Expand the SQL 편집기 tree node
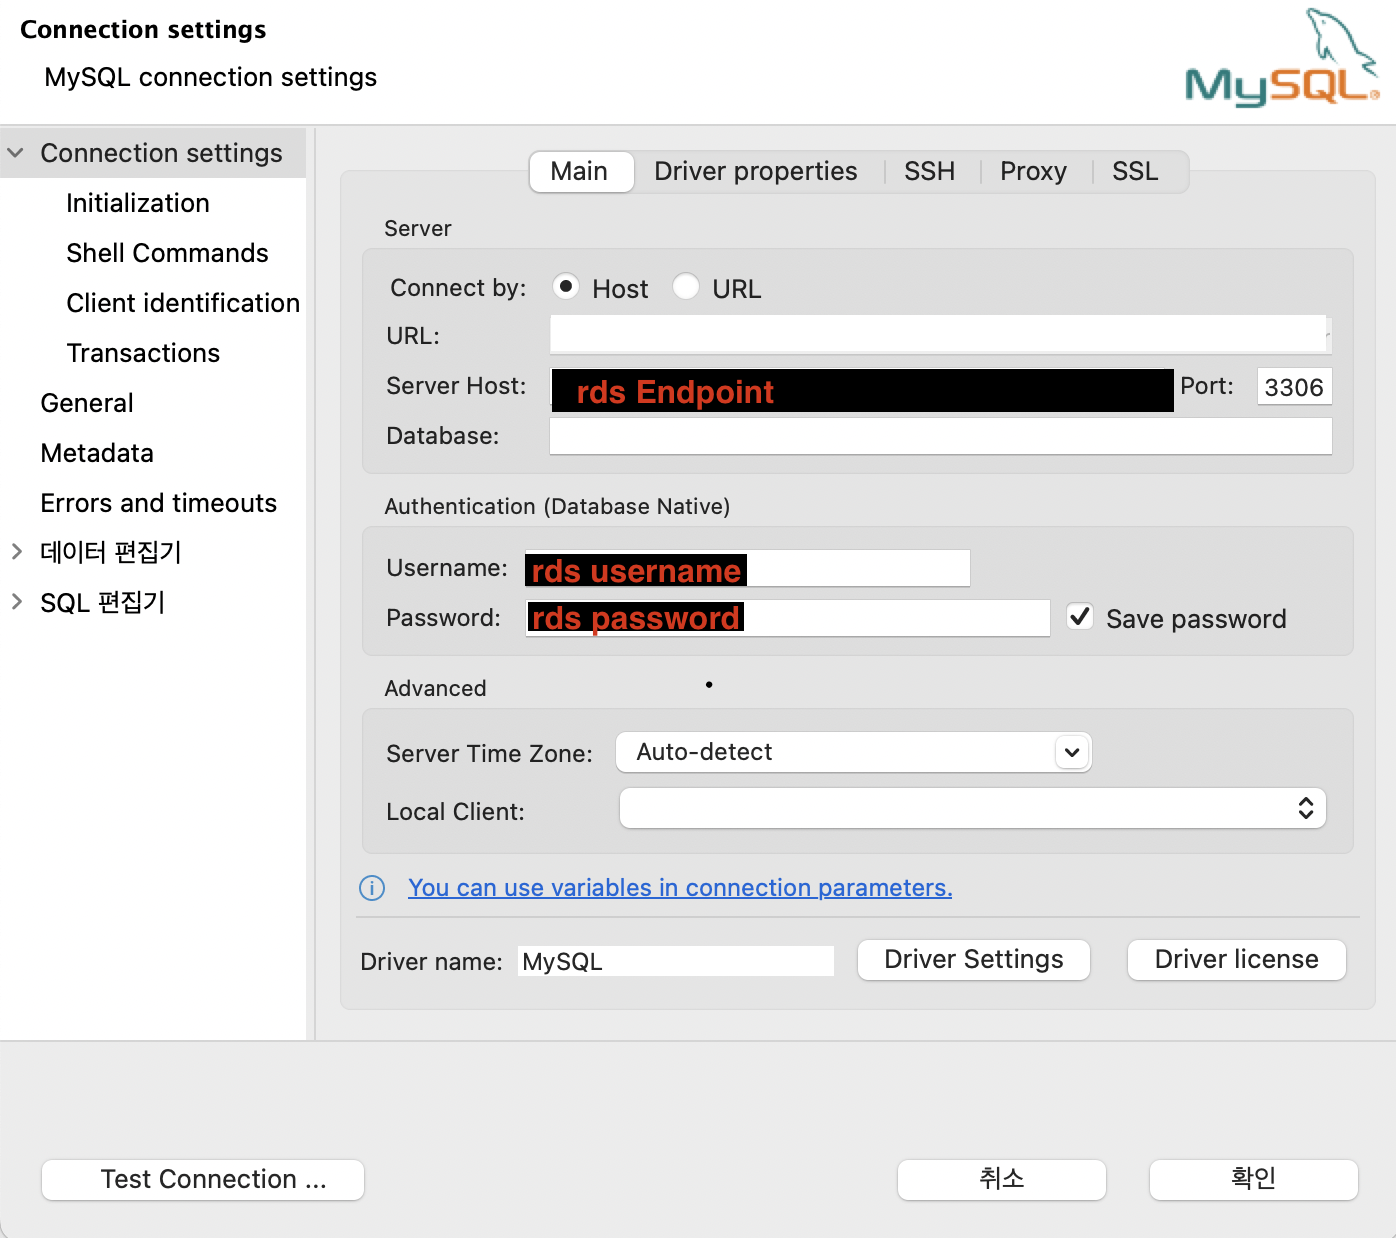Screen dimensions: 1396x1238 point(16,601)
